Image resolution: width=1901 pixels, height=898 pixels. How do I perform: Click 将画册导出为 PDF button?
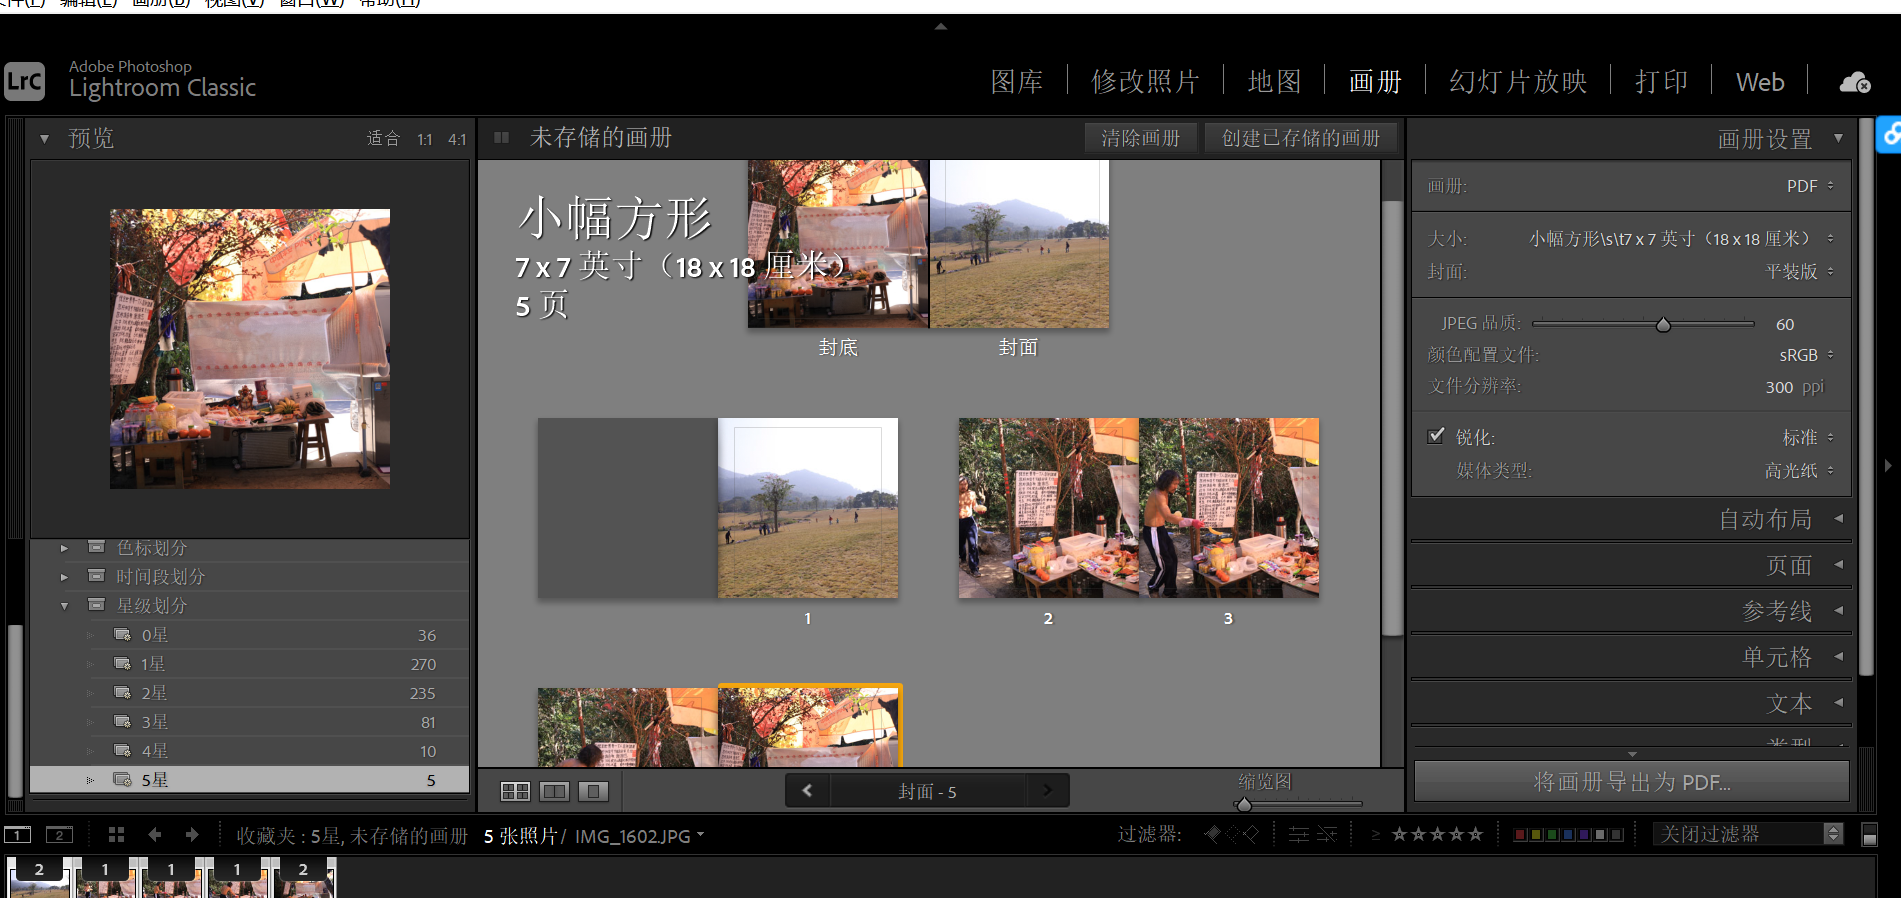[x=1632, y=782]
